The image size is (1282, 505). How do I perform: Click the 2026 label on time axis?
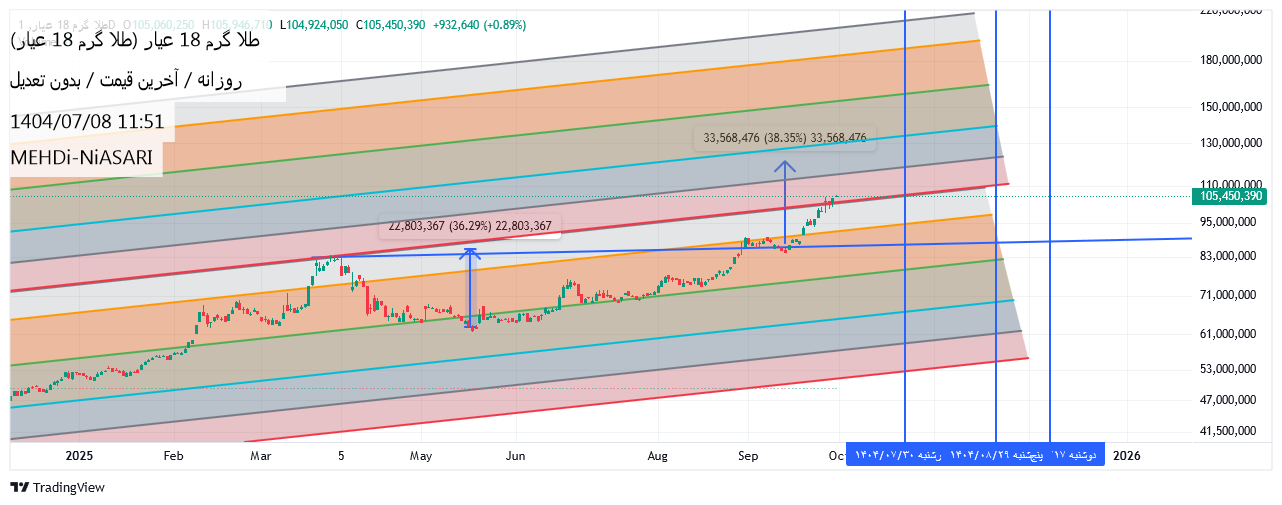tap(1126, 455)
